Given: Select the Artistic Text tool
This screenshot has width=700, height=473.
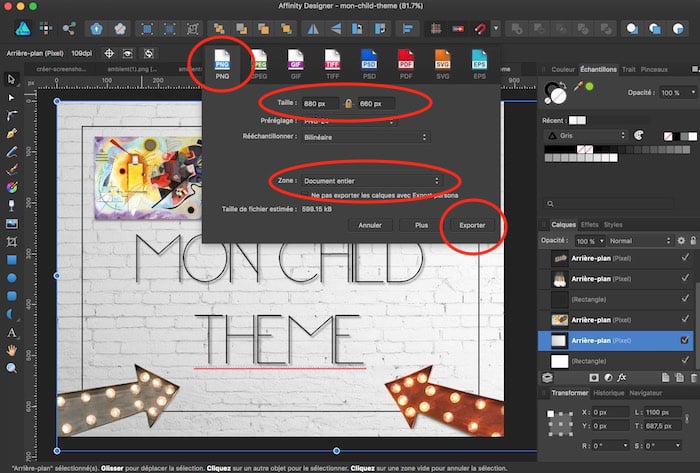Looking at the screenshot, I should (x=12, y=332).
